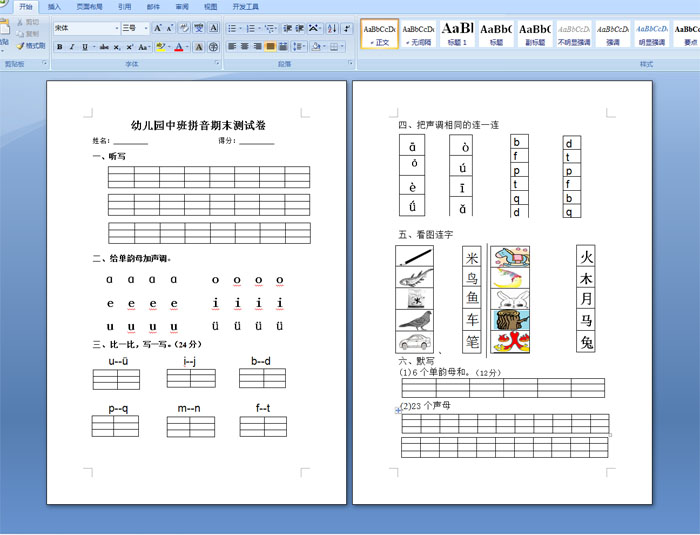Open underline style dropdown arrow
Screen dimensions: 700x535
point(94,47)
